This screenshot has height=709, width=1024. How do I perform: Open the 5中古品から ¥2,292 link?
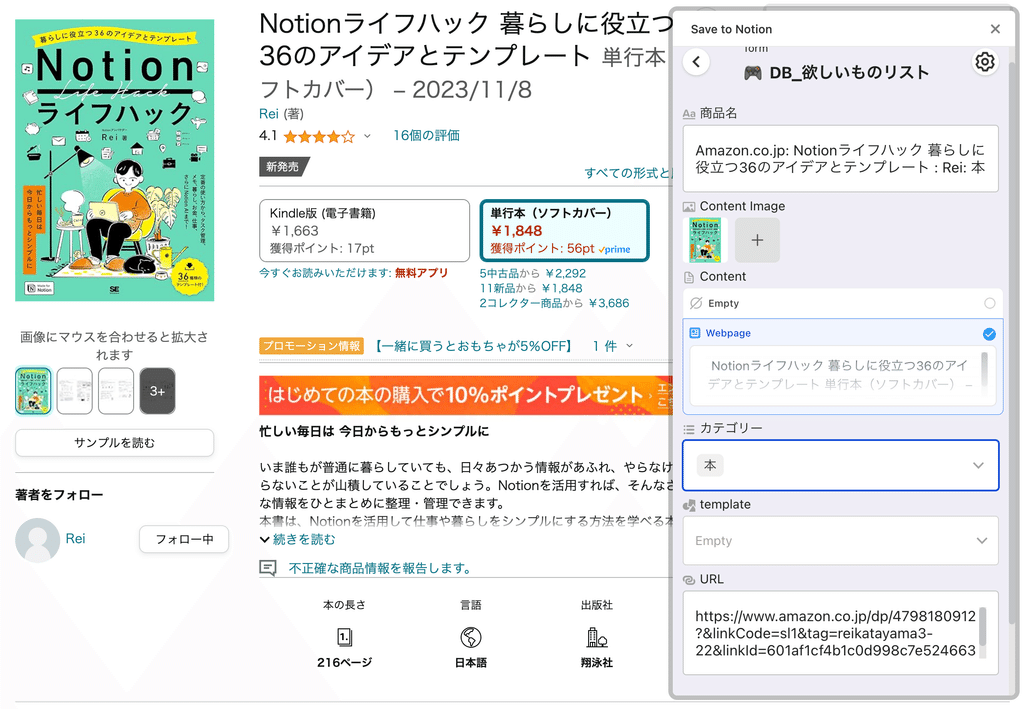[x=532, y=274]
